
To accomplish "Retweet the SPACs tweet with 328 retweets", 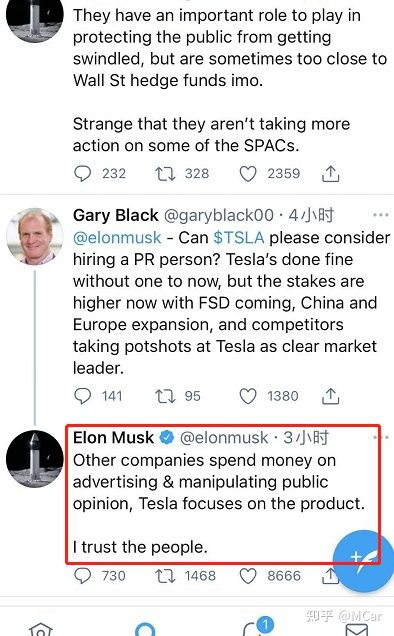I will click(x=165, y=174).
